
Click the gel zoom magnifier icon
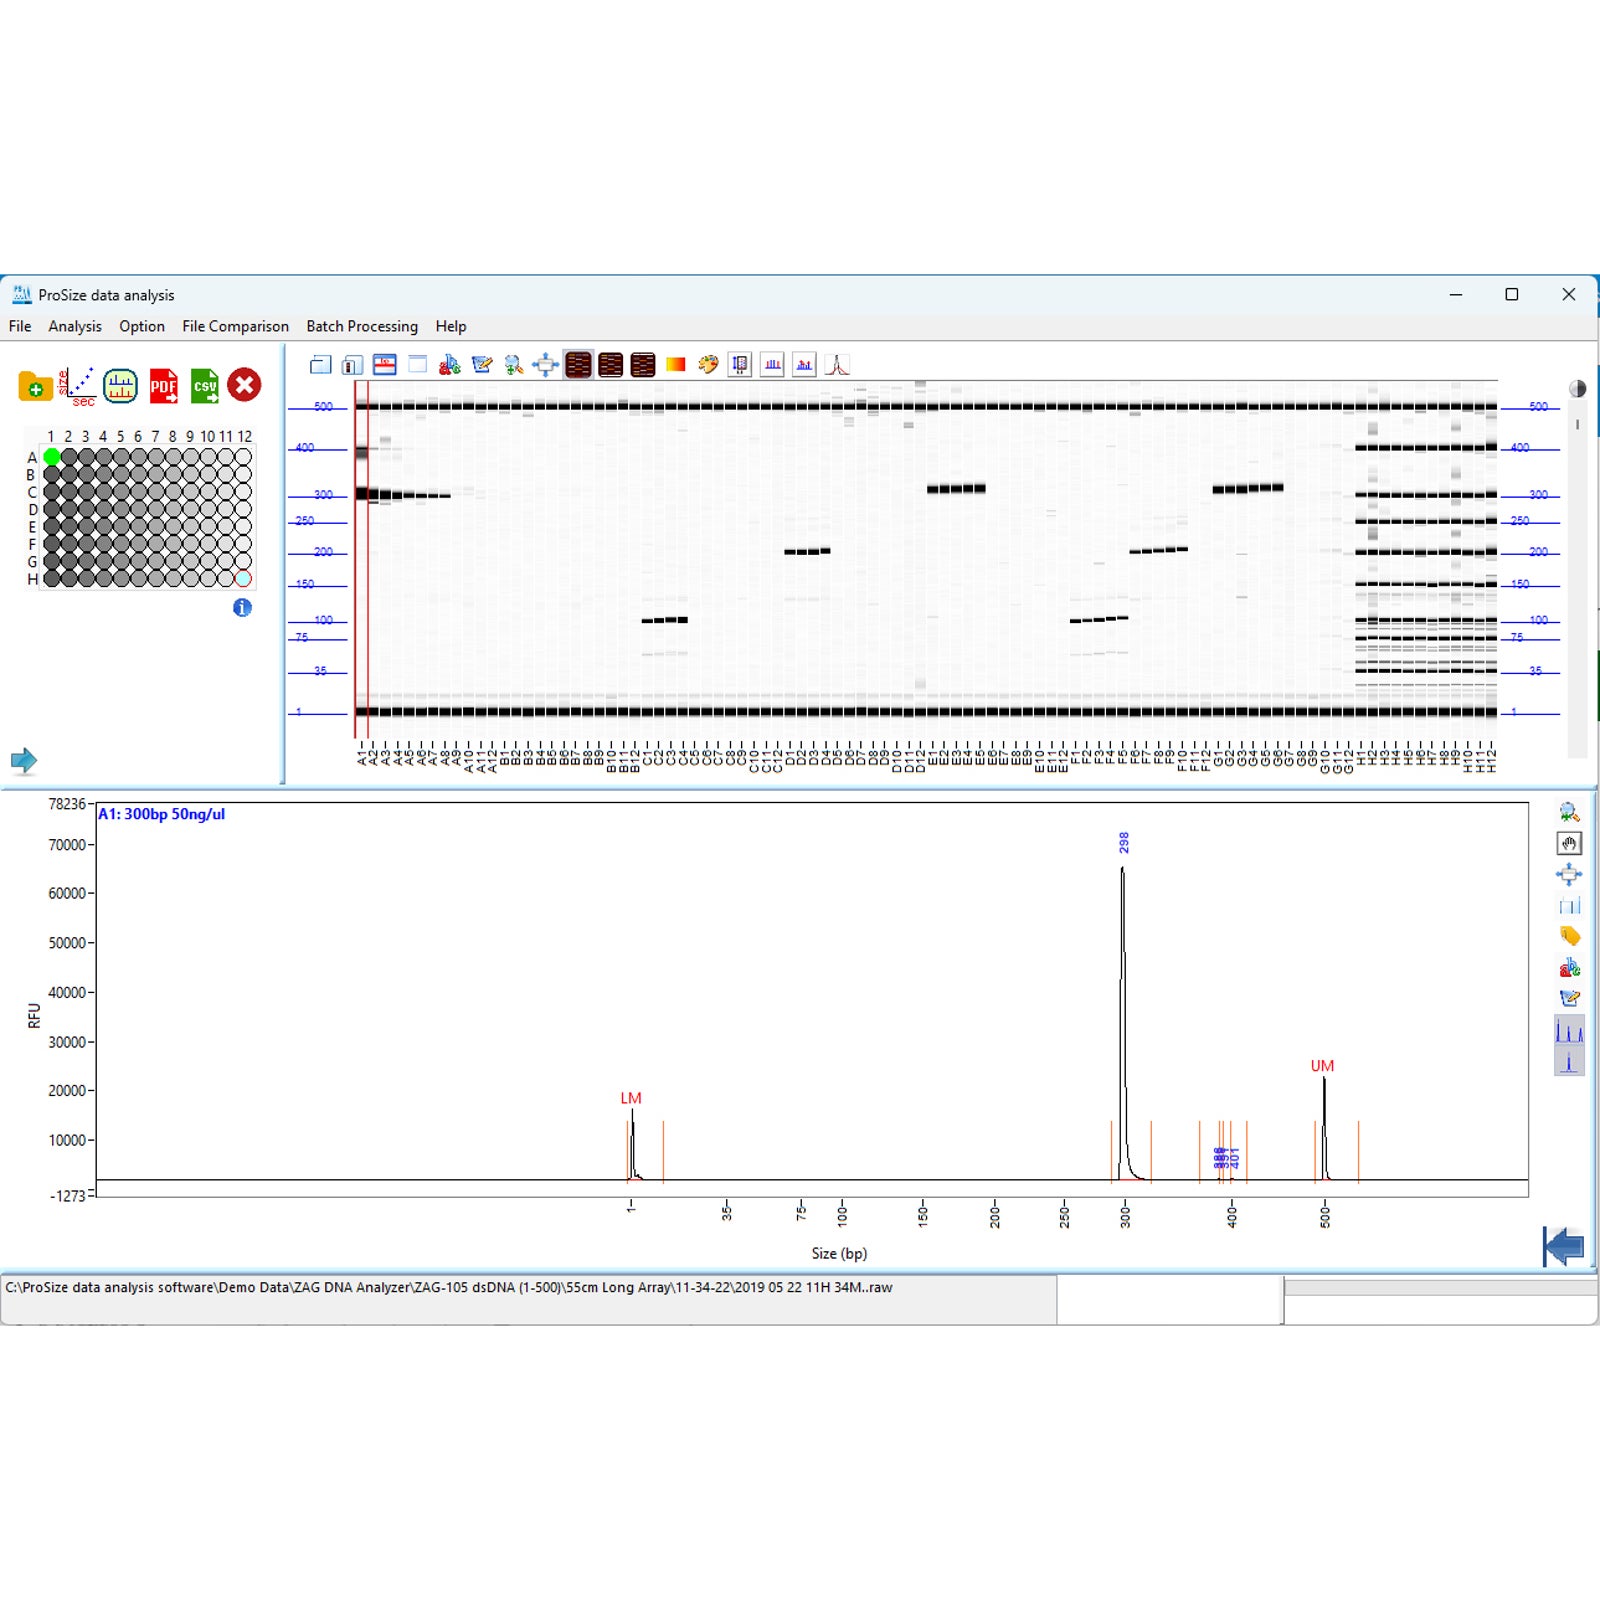click(x=514, y=365)
